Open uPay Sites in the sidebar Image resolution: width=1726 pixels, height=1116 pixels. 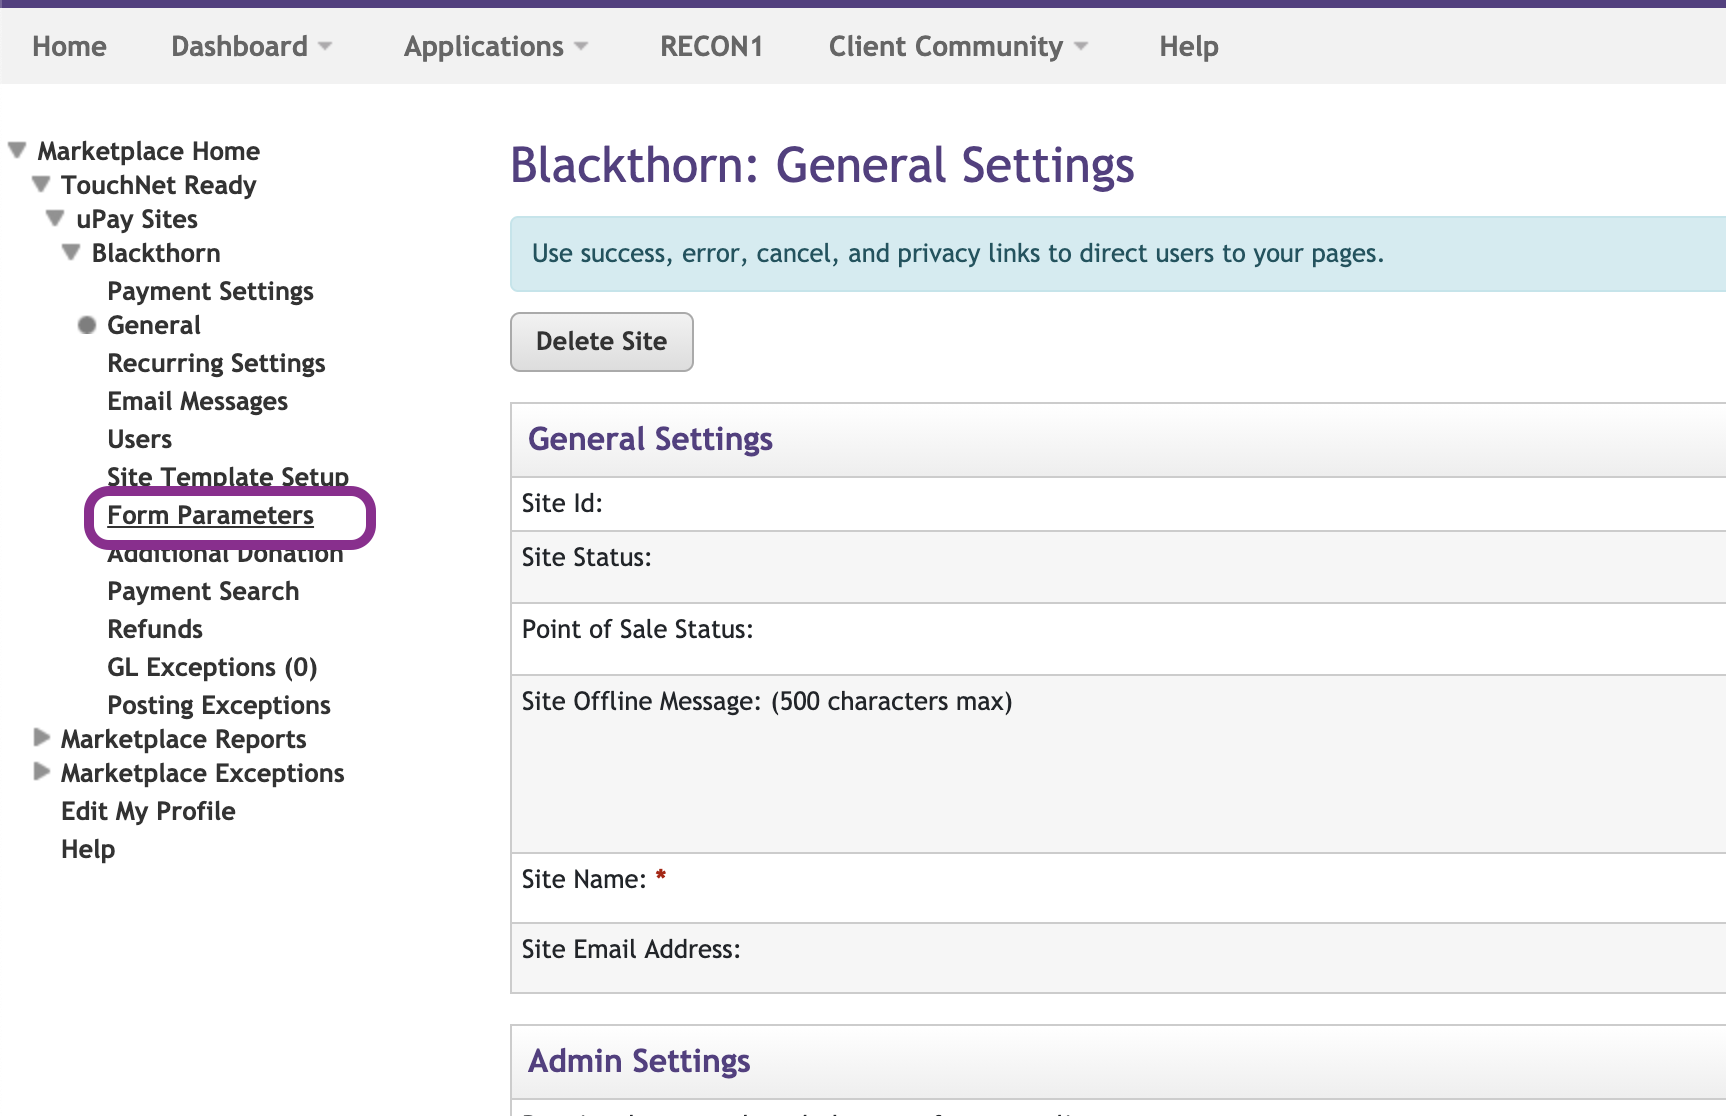[137, 219]
